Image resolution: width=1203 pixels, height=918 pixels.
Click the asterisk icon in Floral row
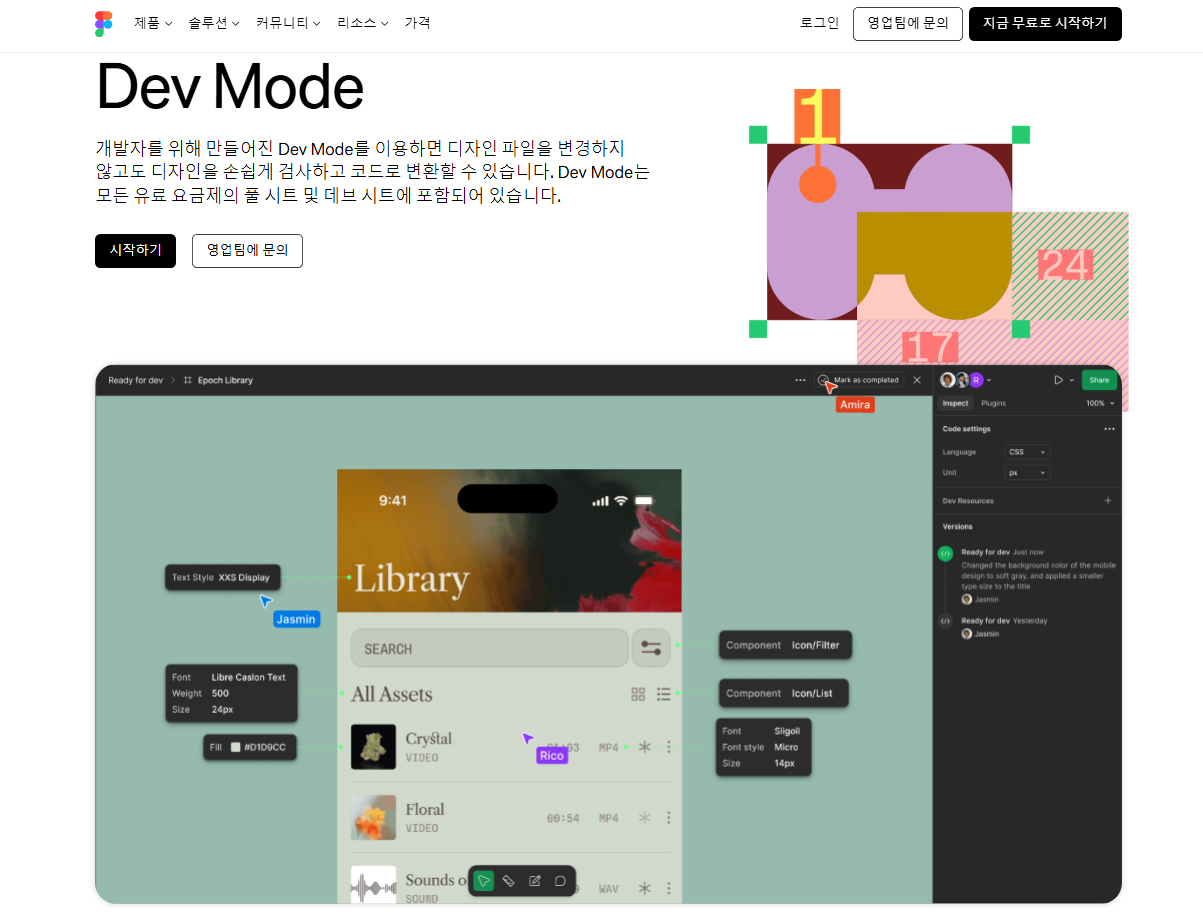click(x=645, y=818)
